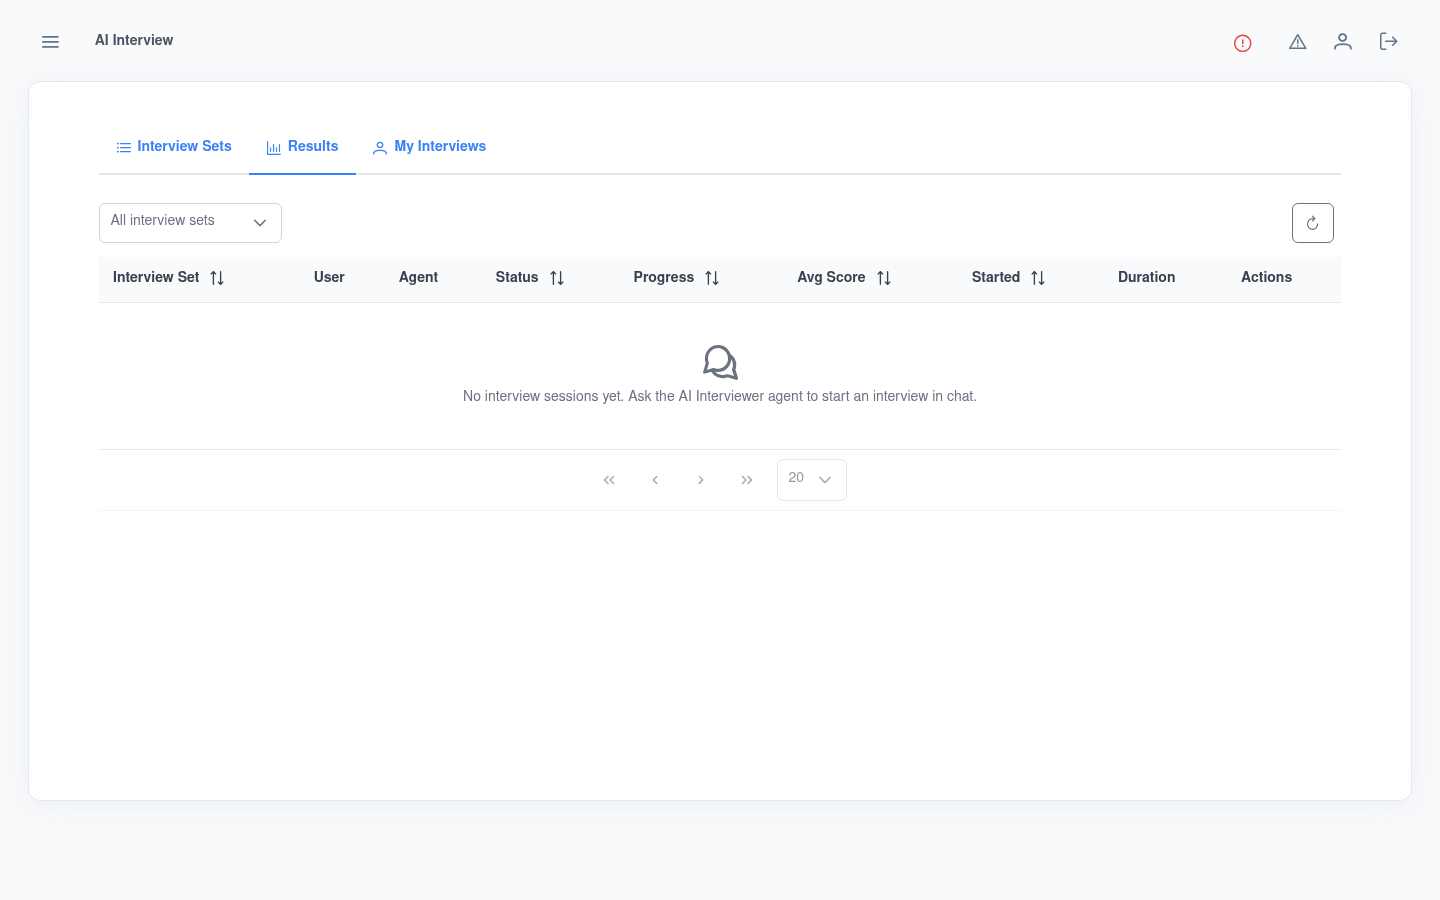Screen dimensions: 1440x900
Task: Click the User column header
Action: click(x=329, y=277)
